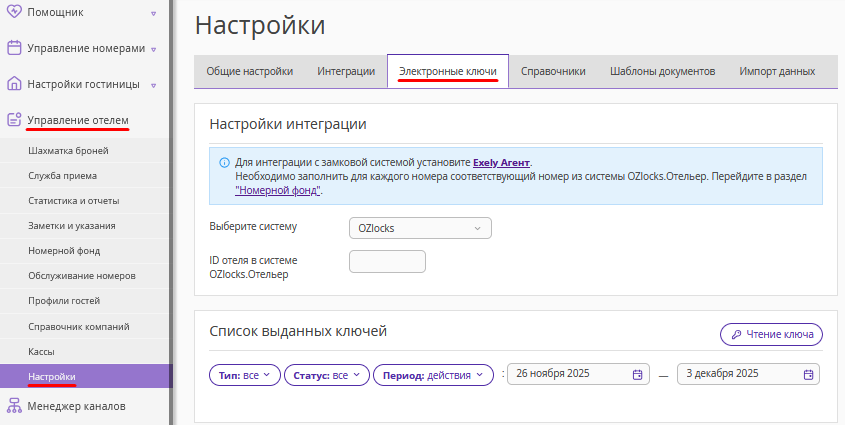Click the house icon beside Настройки гостиницы
This screenshot has width=845, height=425.
(14, 84)
